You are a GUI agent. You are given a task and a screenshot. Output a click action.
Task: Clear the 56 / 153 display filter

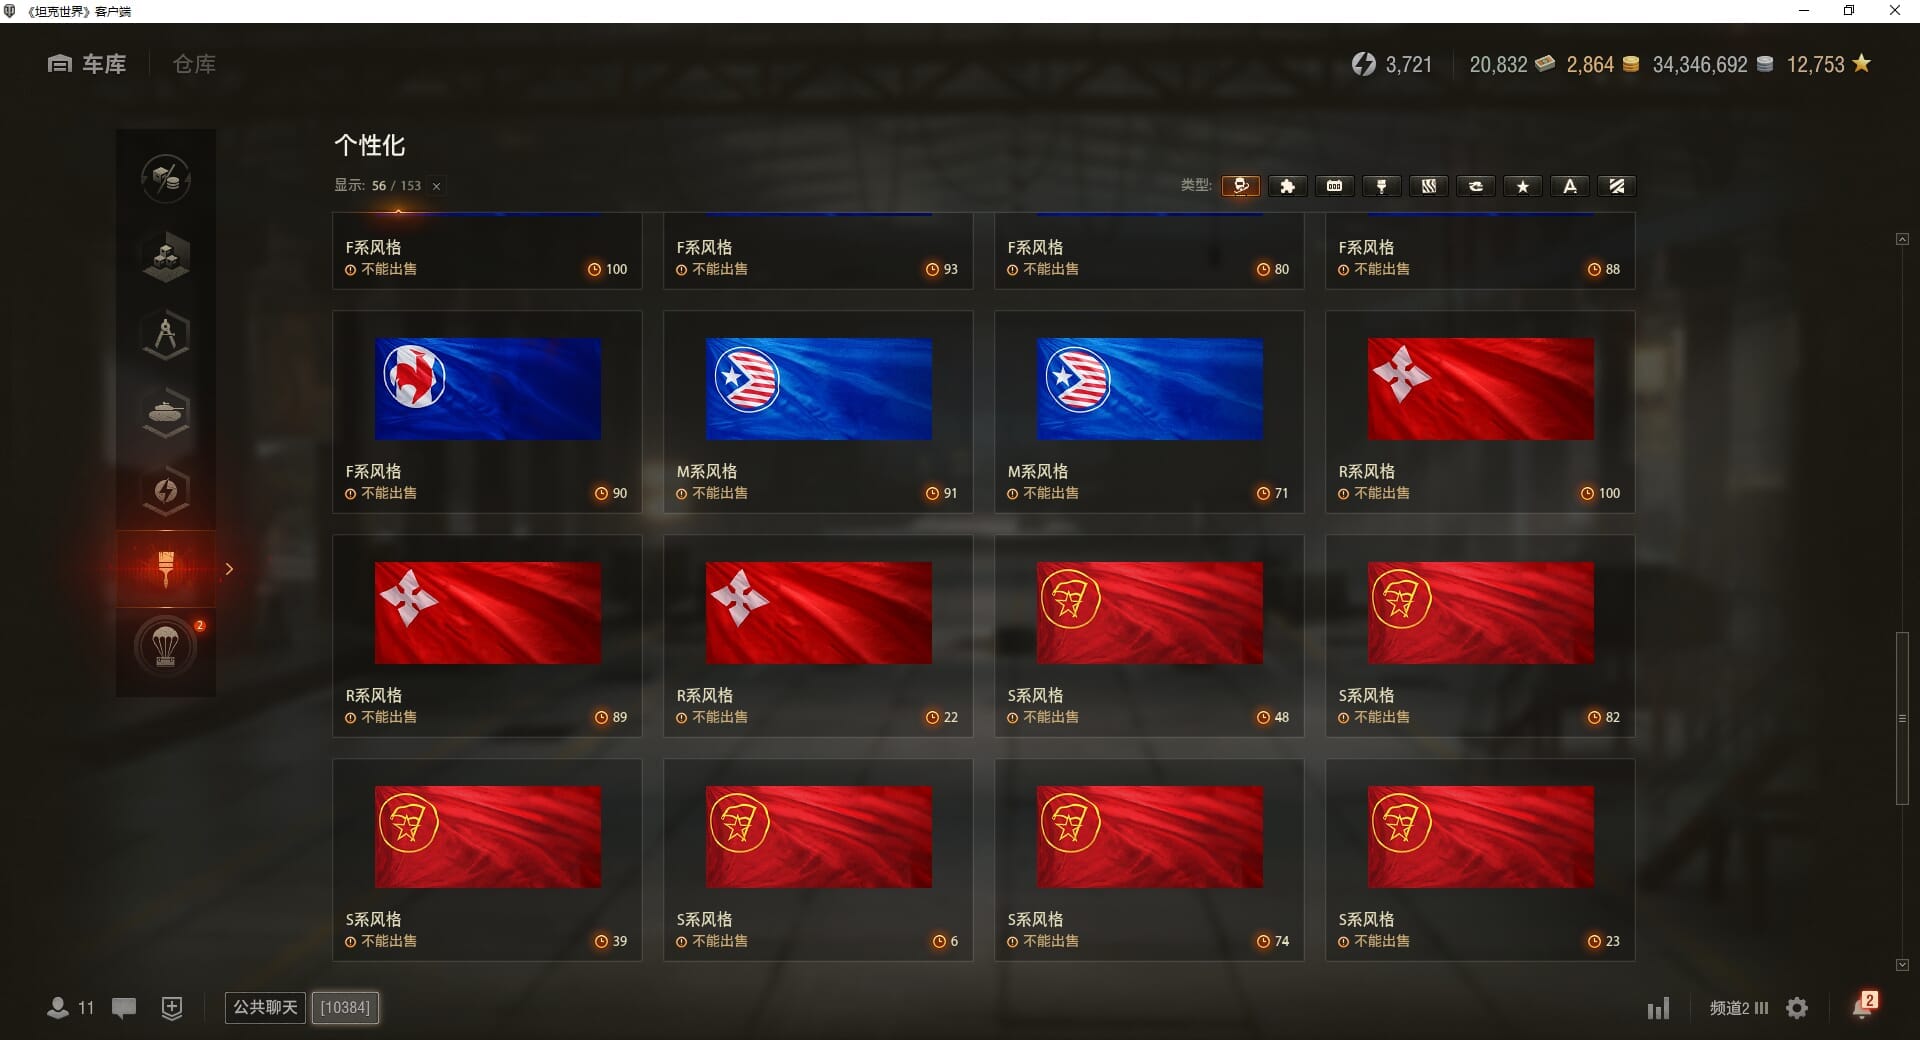(x=436, y=186)
